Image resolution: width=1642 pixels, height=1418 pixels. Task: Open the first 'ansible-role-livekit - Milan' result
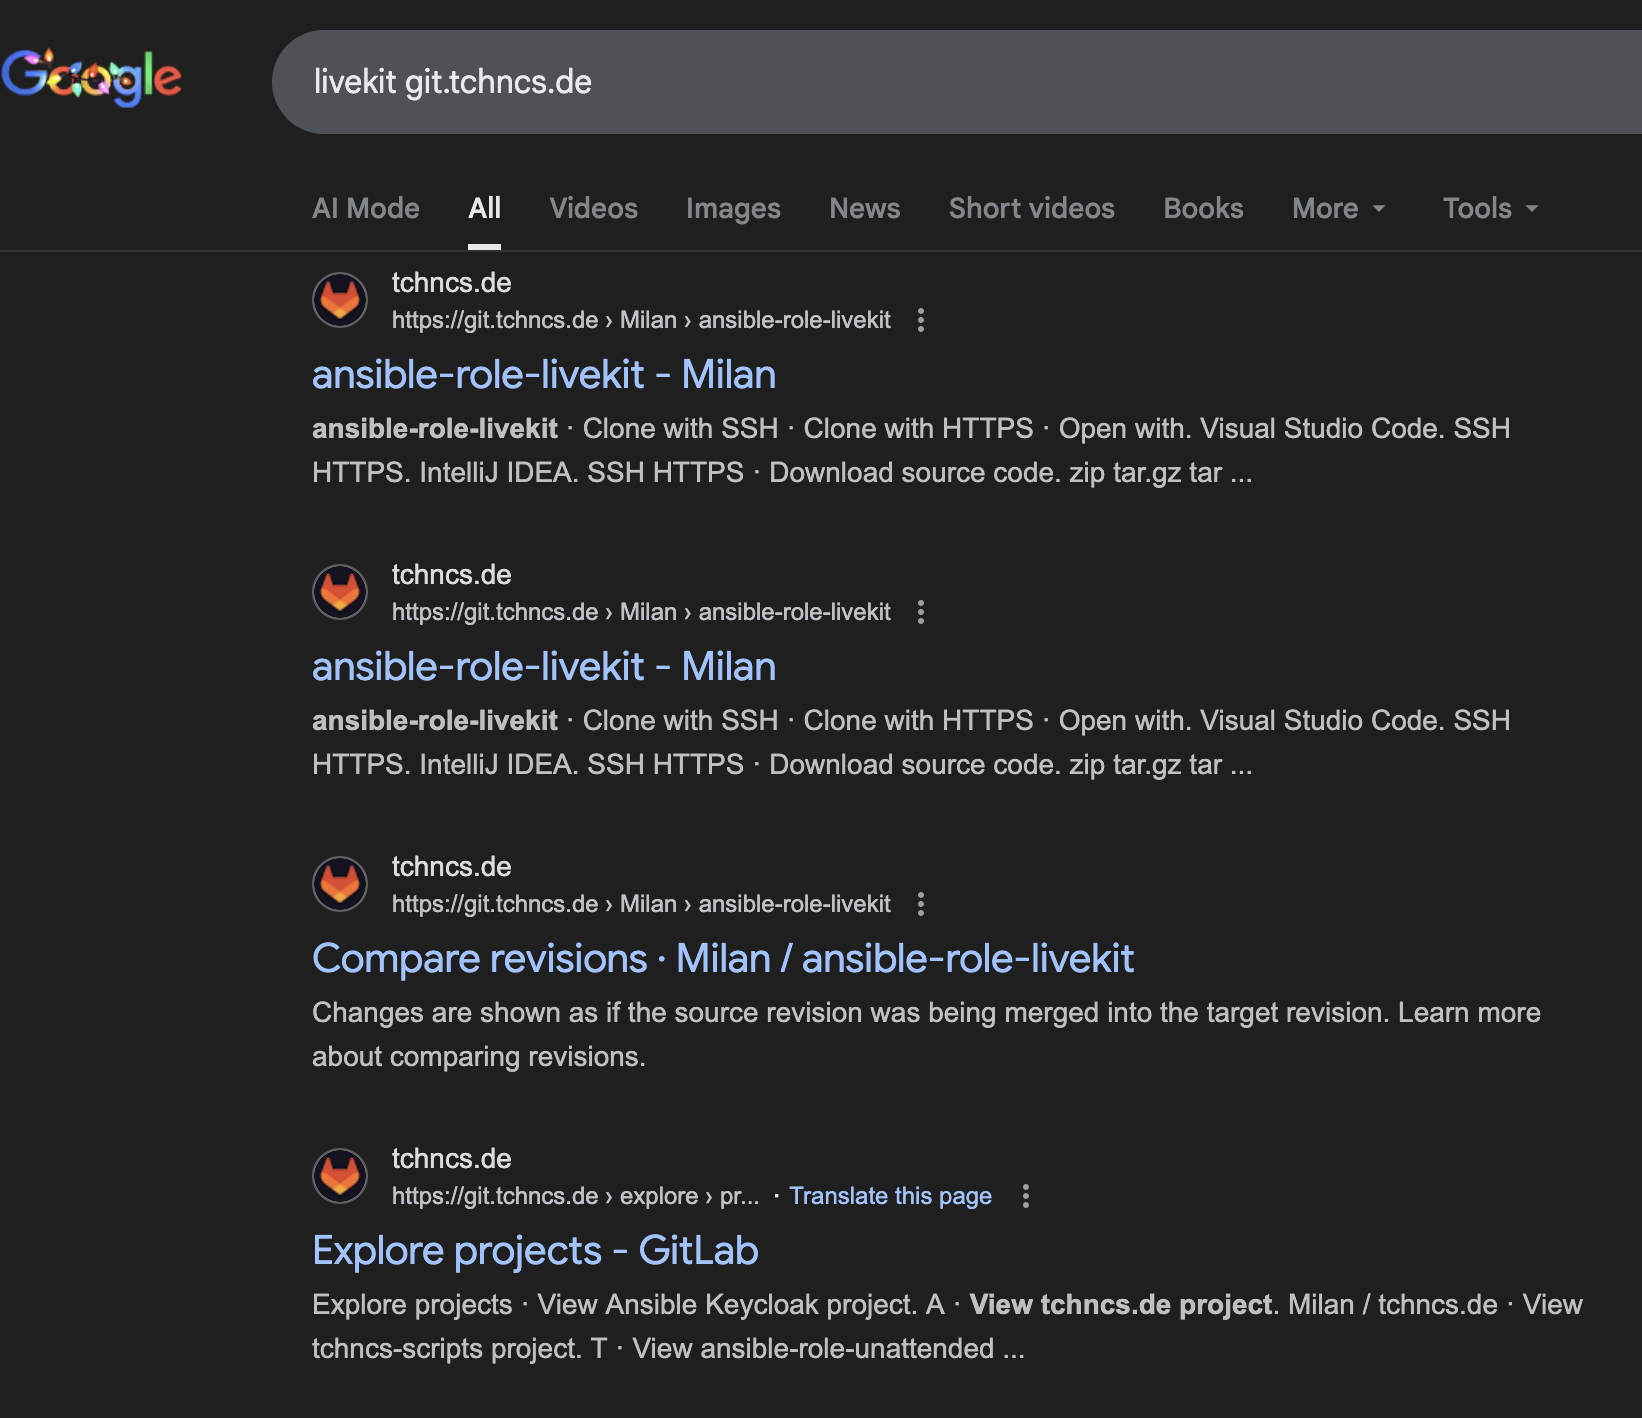tap(544, 375)
